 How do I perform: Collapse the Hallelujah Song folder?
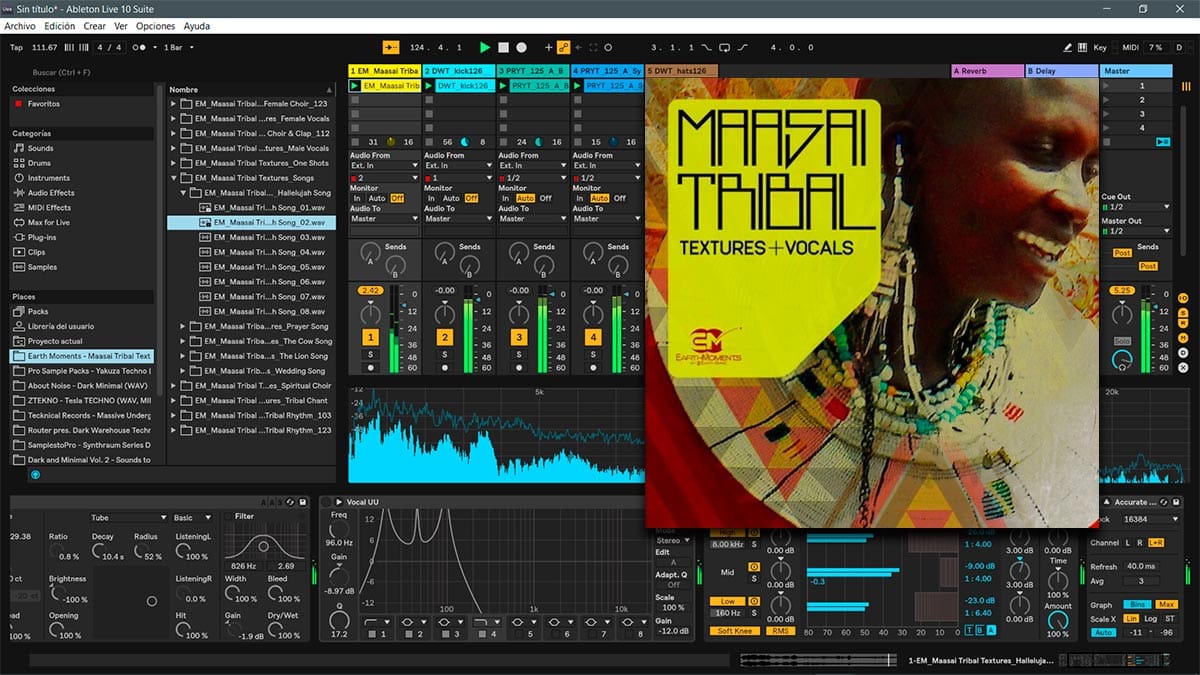[x=183, y=193]
